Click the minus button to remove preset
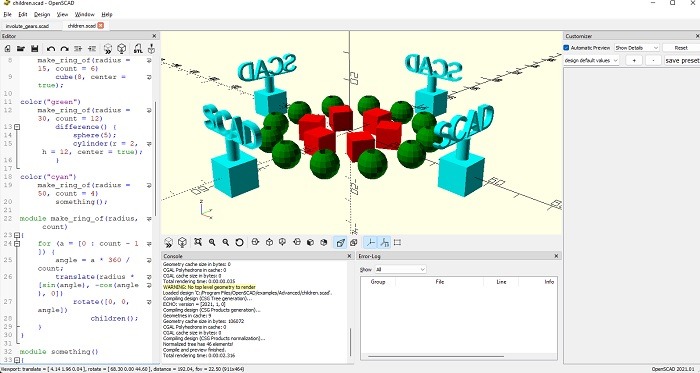The height and width of the screenshot is (373, 700). tap(653, 60)
